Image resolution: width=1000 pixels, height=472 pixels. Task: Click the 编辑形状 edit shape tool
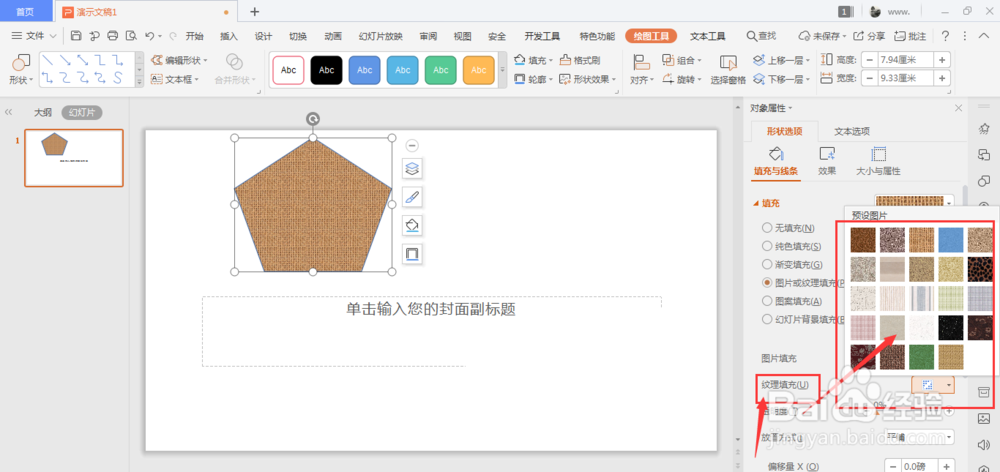click(x=179, y=60)
